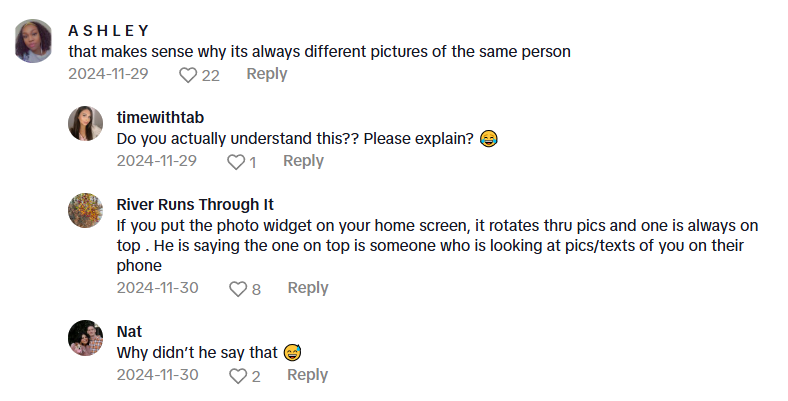Select the Nat username
The width and height of the screenshot is (788, 401).
point(130,331)
